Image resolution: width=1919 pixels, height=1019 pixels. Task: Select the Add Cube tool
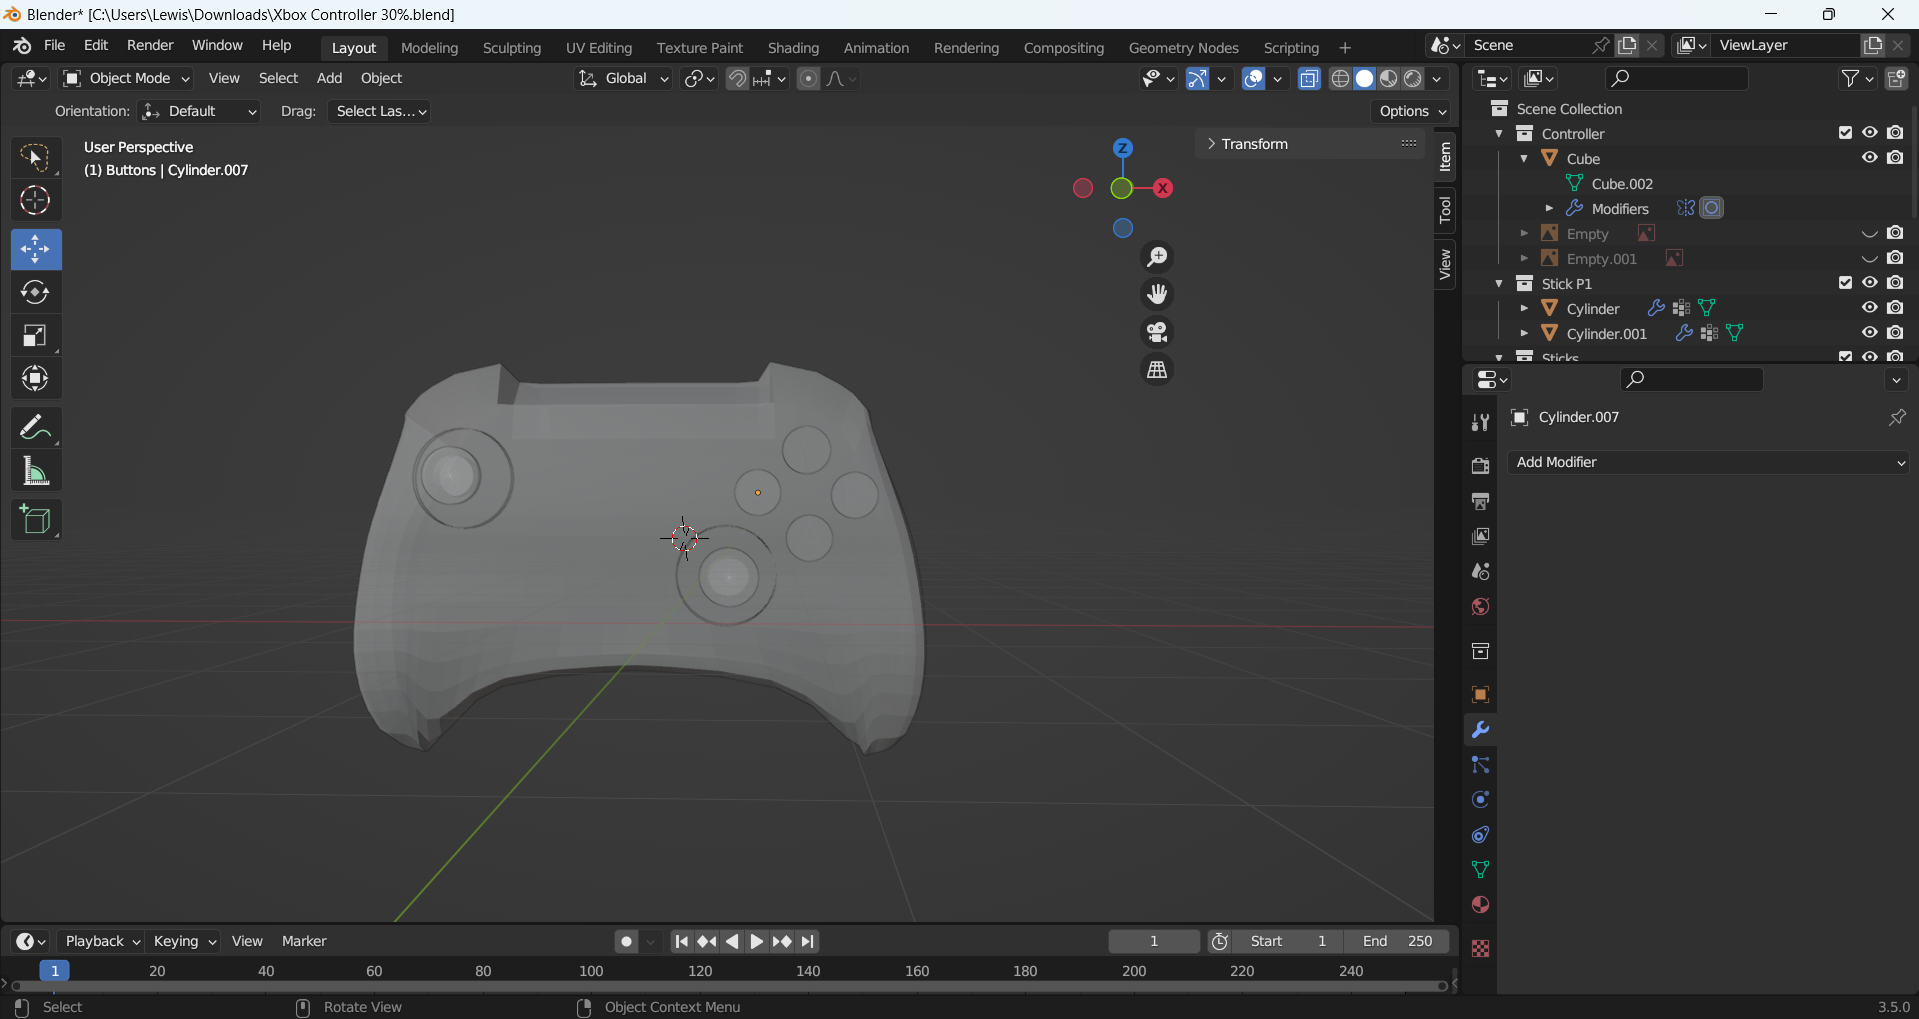[x=35, y=520]
